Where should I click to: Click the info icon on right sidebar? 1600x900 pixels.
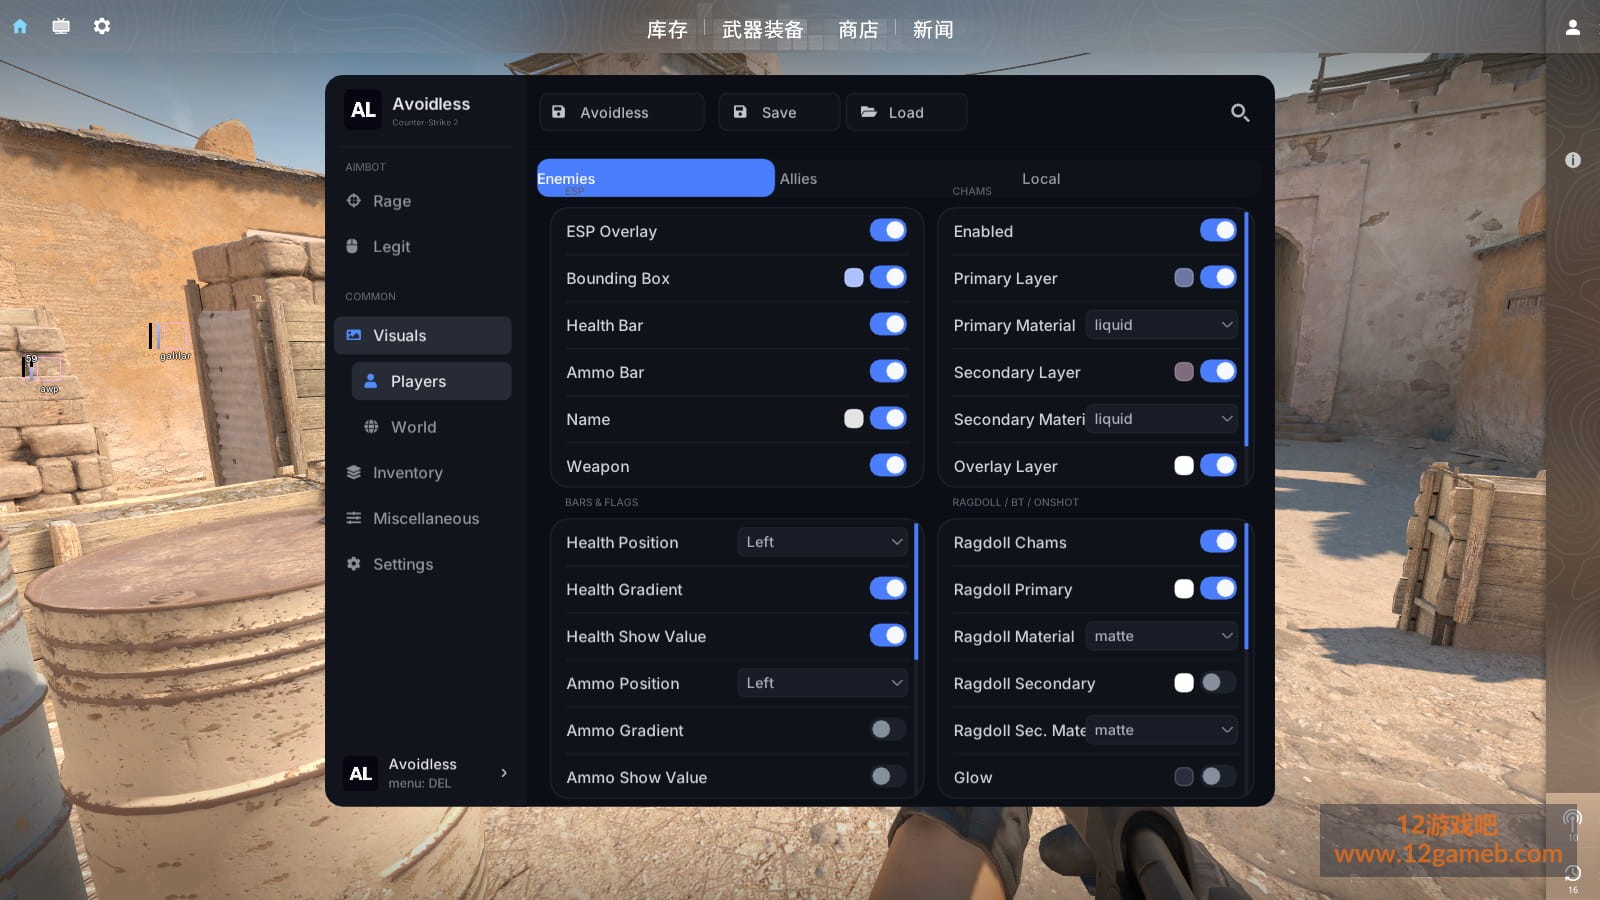click(x=1573, y=160)
